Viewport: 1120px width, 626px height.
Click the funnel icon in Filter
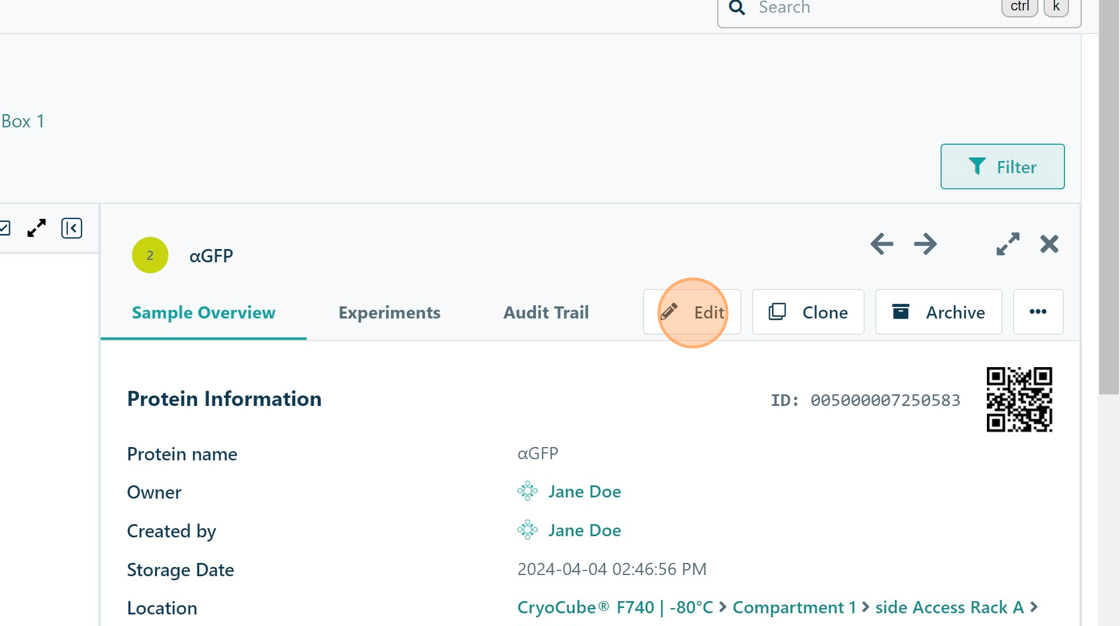[977, 167]
